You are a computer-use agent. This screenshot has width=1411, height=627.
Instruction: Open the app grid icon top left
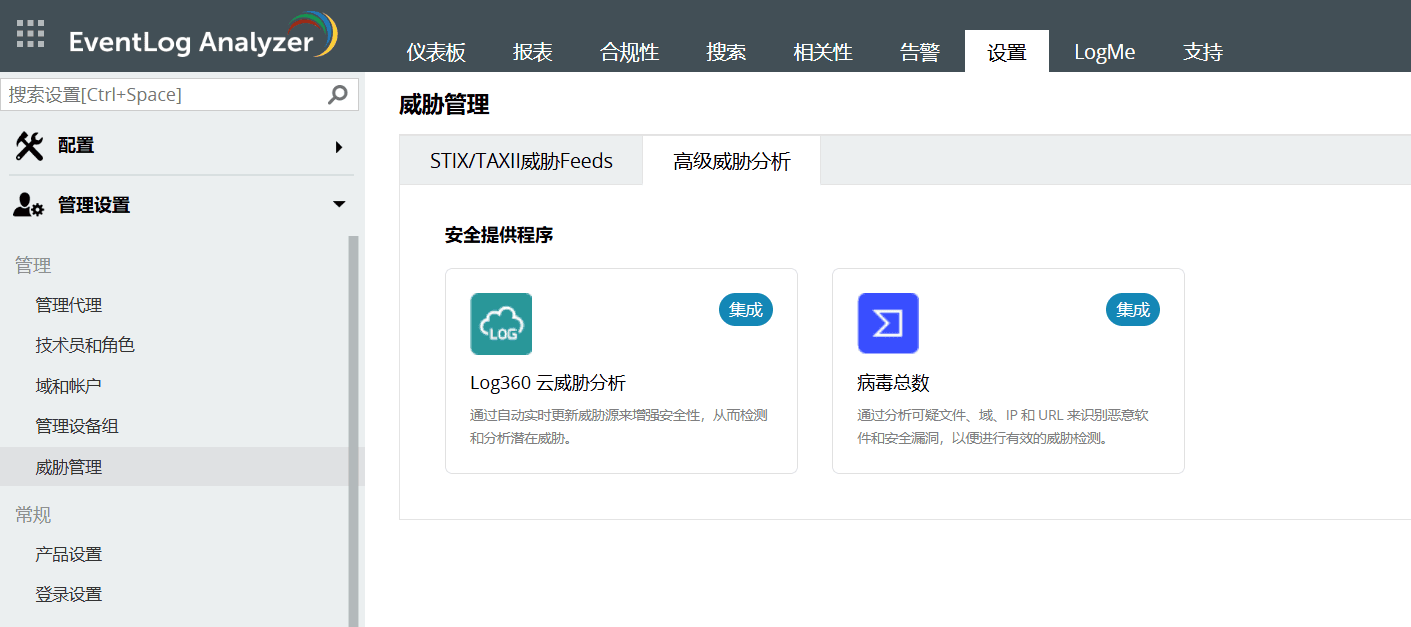30,33
